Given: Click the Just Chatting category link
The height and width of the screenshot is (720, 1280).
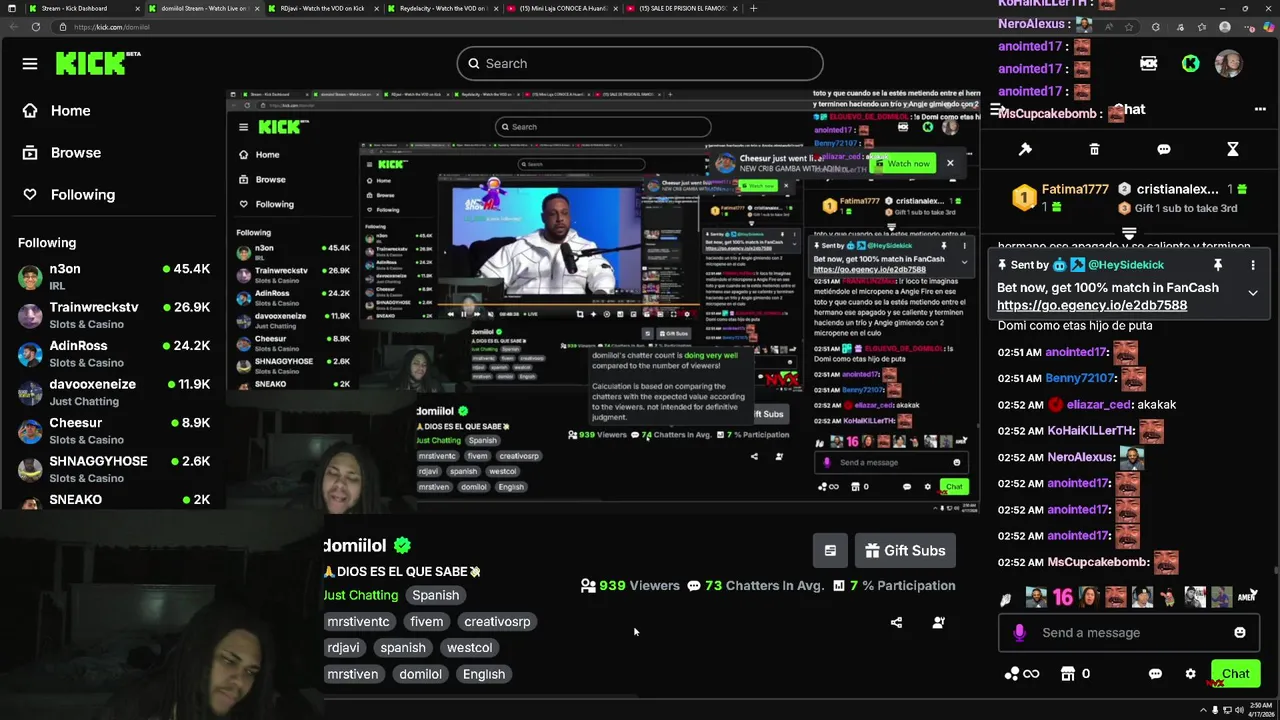Looking at the screenshot, I should coord(360,595).
